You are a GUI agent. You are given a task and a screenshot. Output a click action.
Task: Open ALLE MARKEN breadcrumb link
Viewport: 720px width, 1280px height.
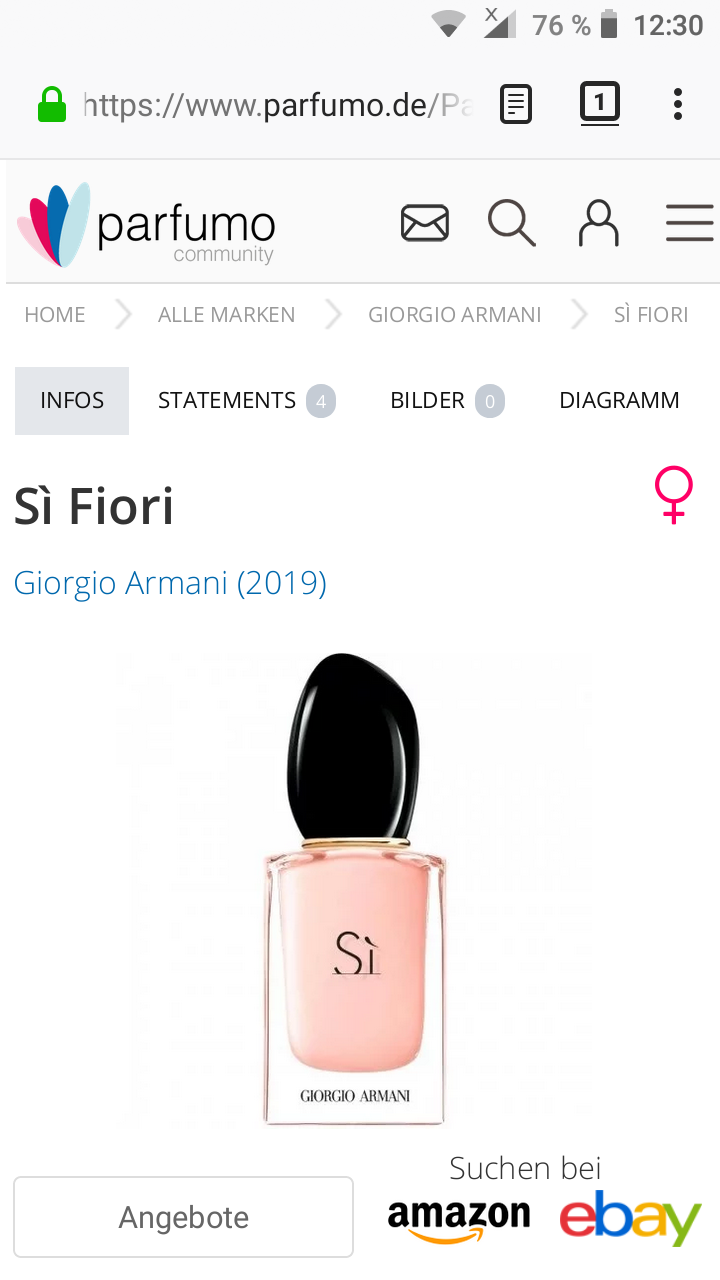[226, 315]
